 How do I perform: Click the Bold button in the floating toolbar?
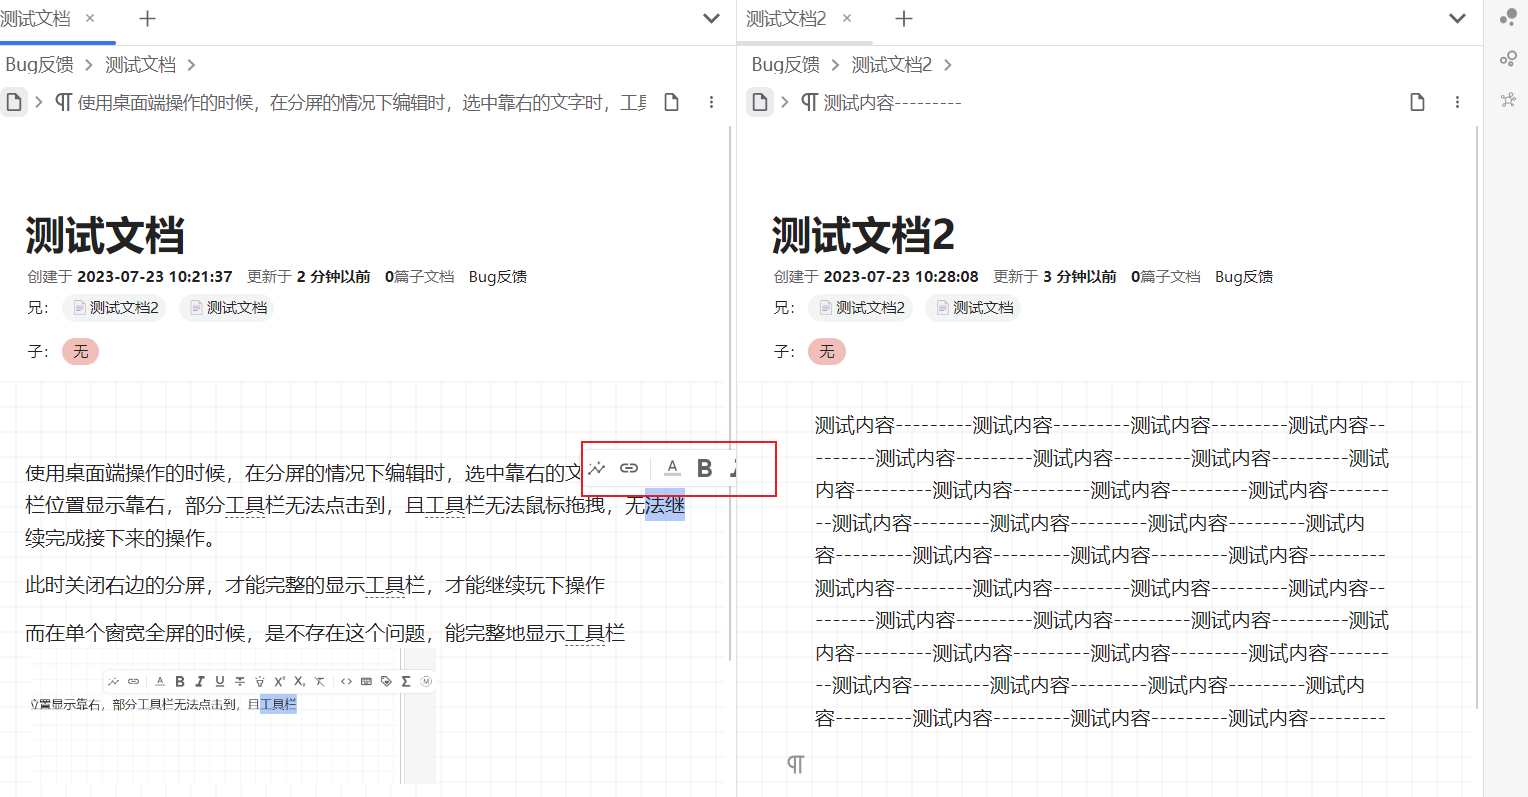(705, 468)
